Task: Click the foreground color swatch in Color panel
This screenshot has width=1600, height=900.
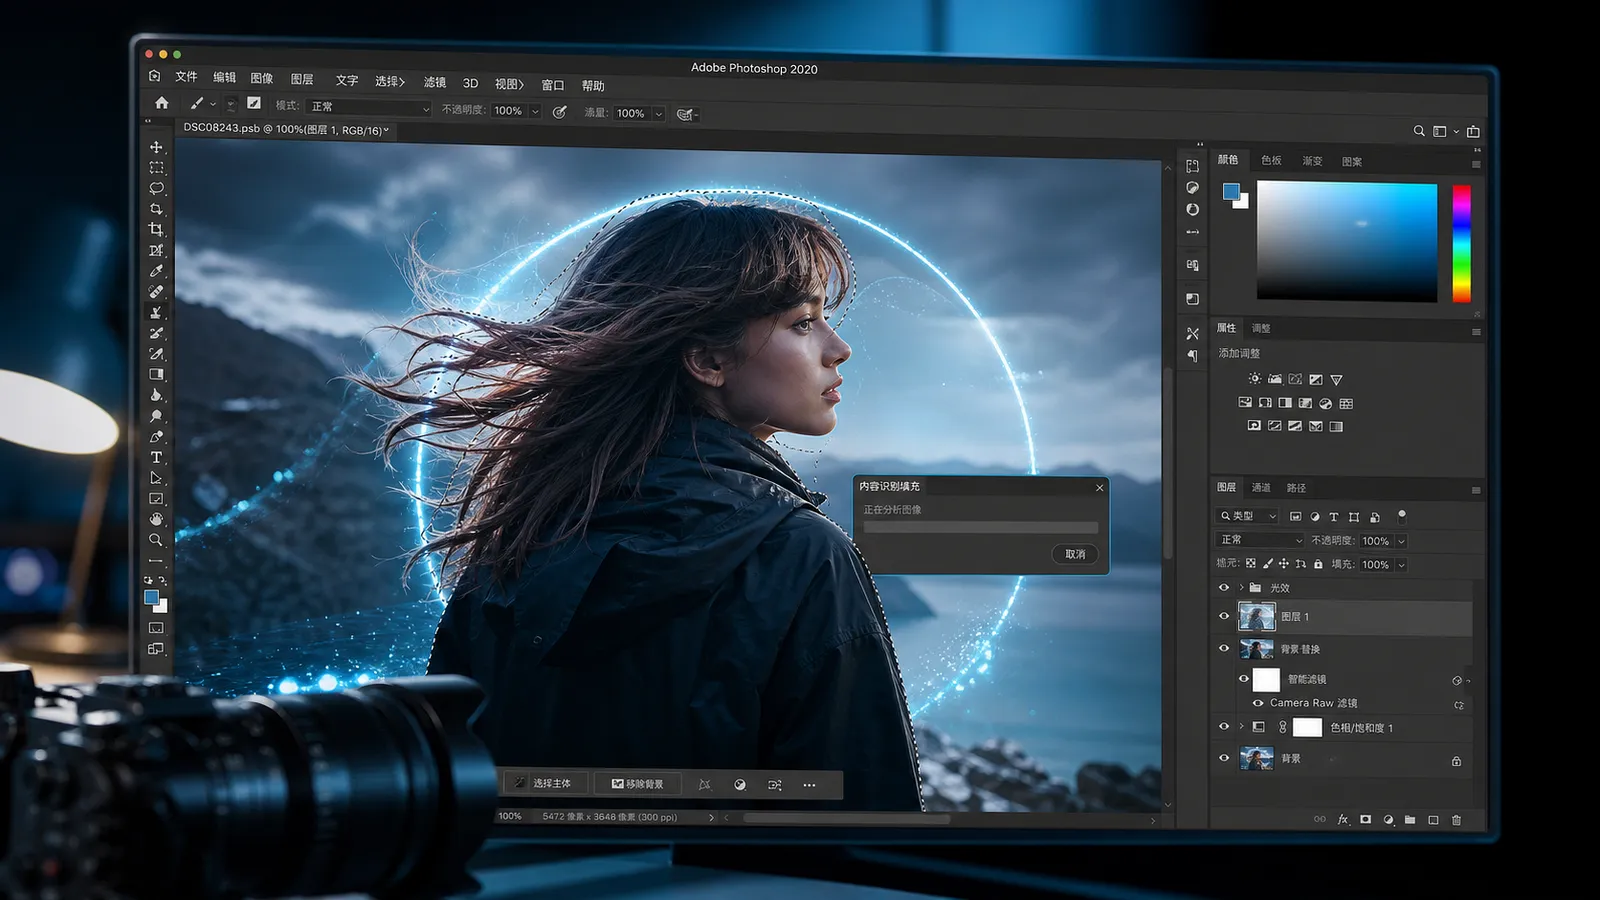Action: pos(1231,191)
